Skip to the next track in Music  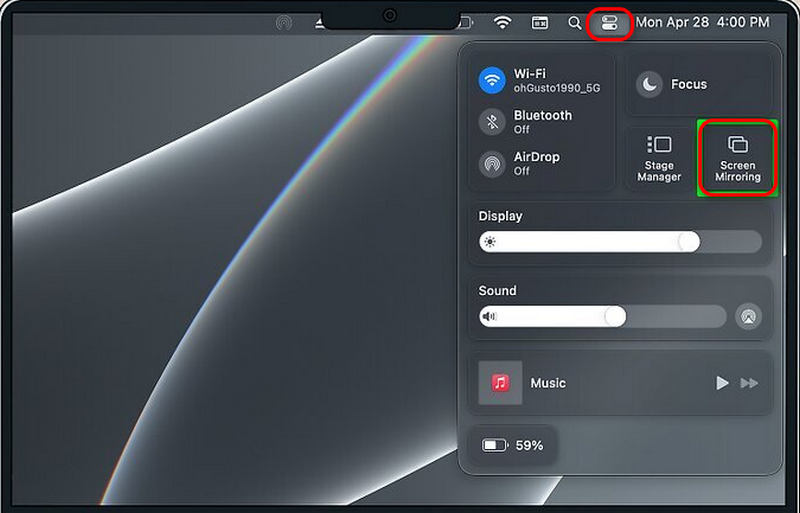749,383
